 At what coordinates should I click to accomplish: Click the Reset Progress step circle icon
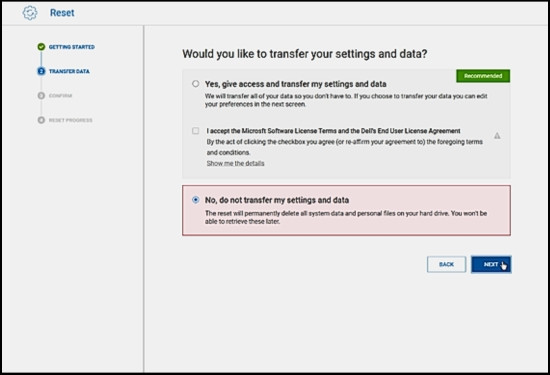tap(41, 120)
